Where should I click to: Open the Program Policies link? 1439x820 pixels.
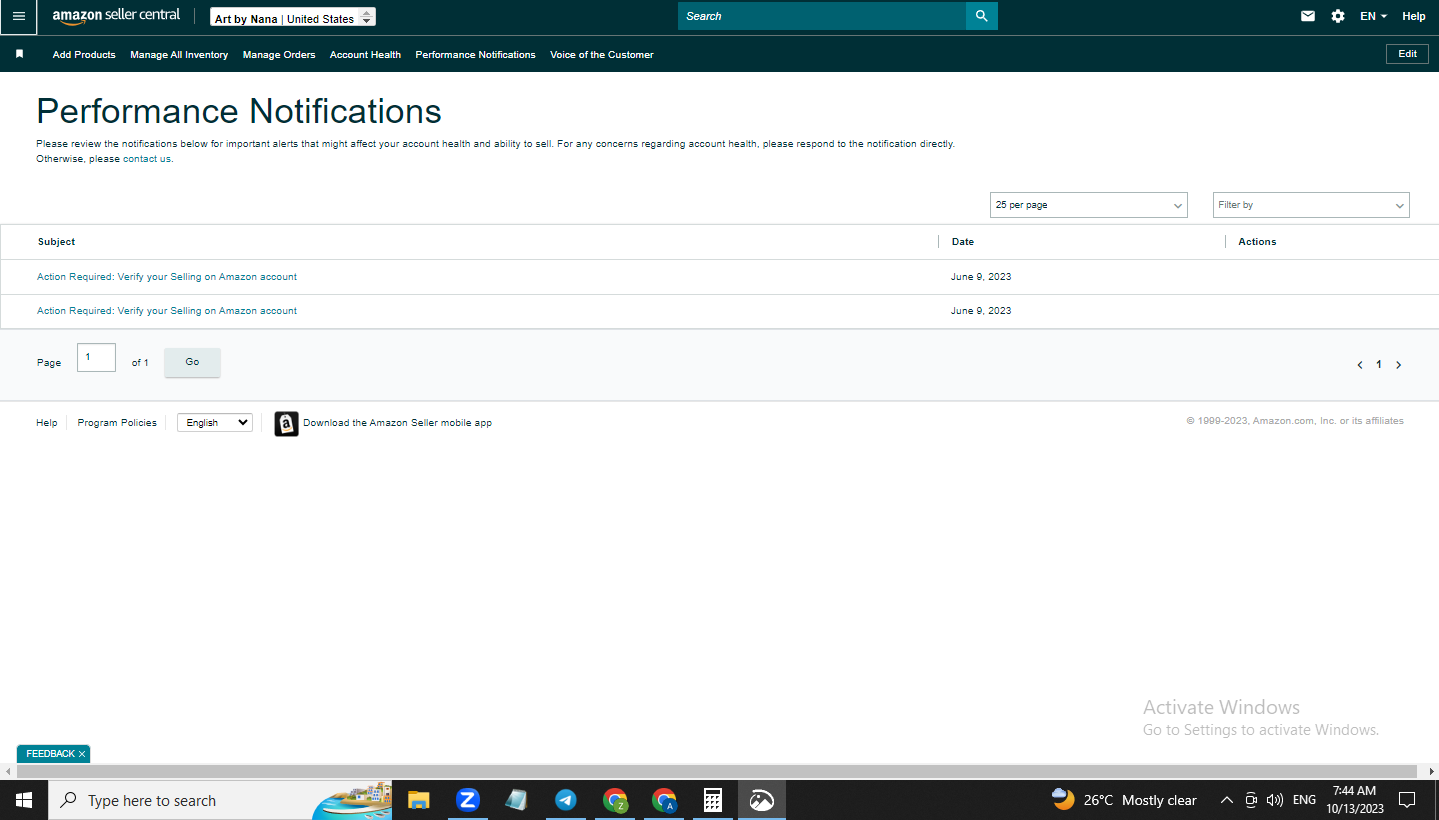tap(117, 423)
